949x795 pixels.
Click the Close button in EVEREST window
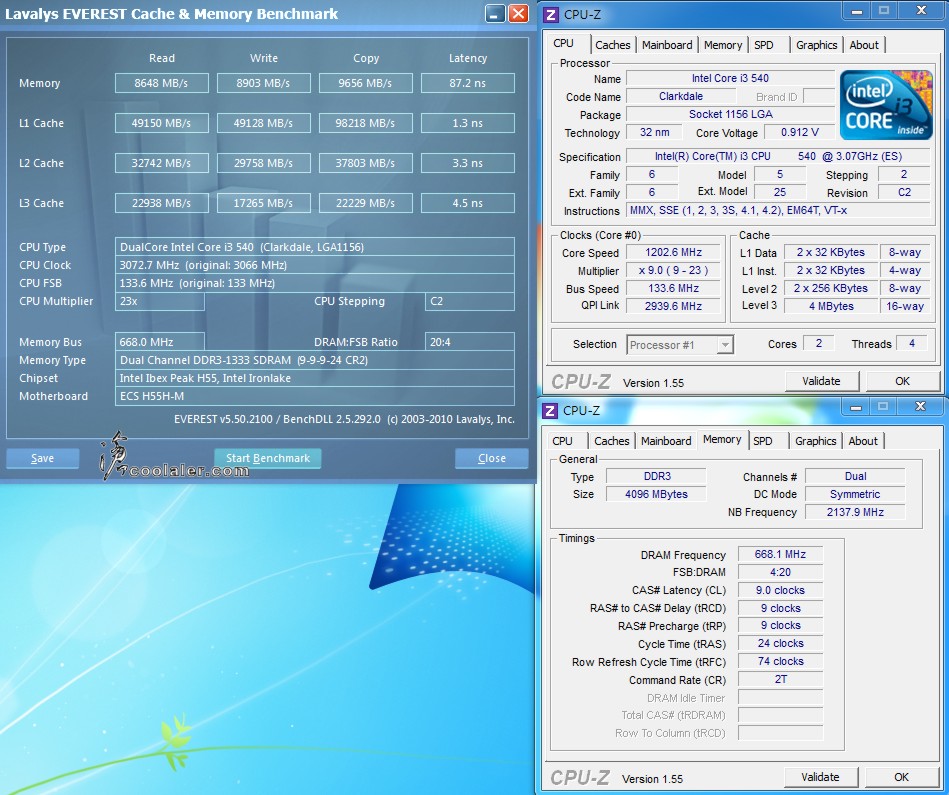[x=491, y=459]
